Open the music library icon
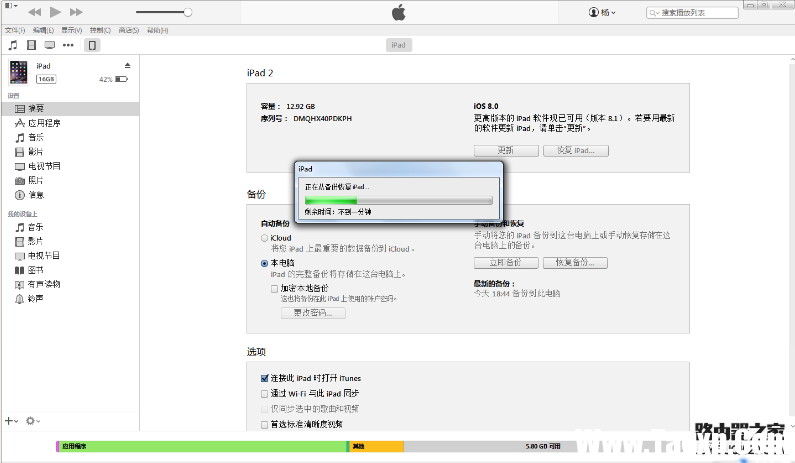 click(13, 45)
